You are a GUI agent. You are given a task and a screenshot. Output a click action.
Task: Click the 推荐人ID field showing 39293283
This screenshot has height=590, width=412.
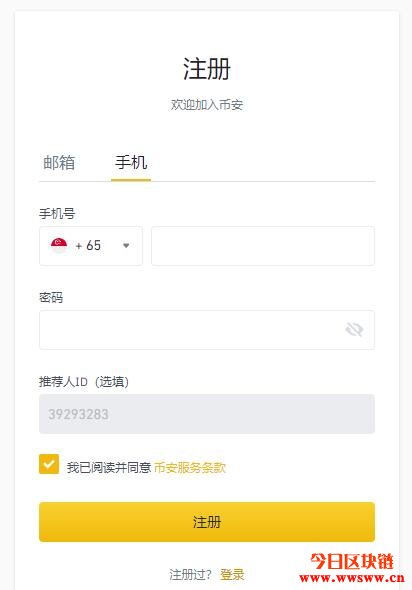coord(207,414)
